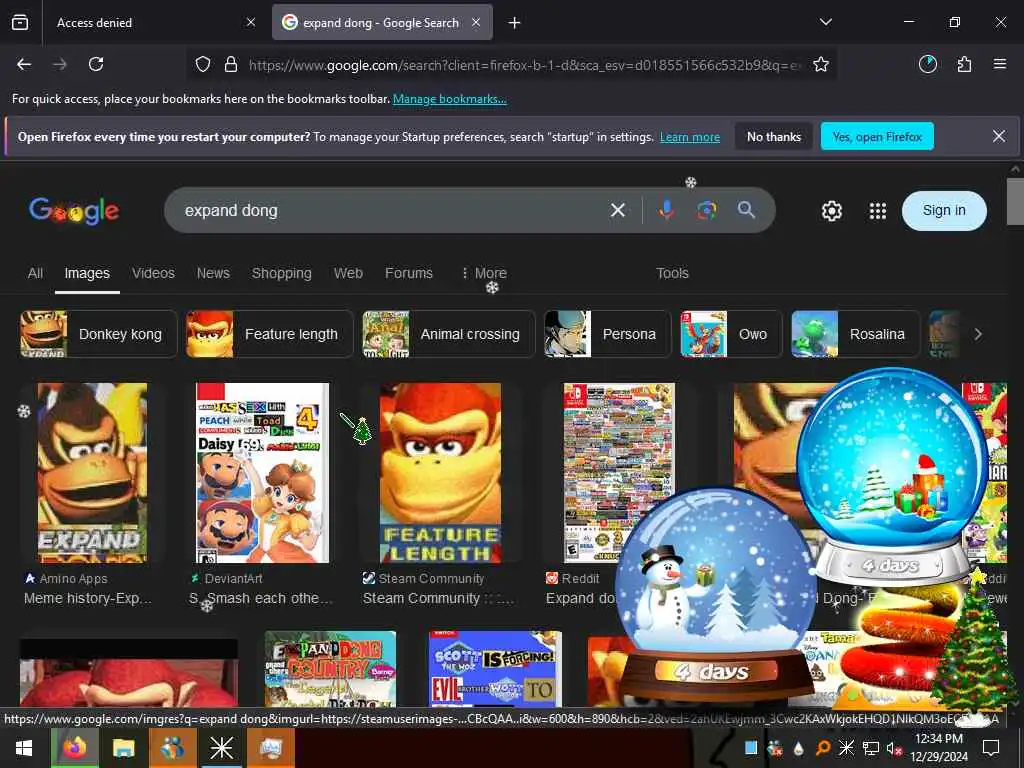Bookmark this page with the star
1024x768 pixels.
(x=821, y=64)
